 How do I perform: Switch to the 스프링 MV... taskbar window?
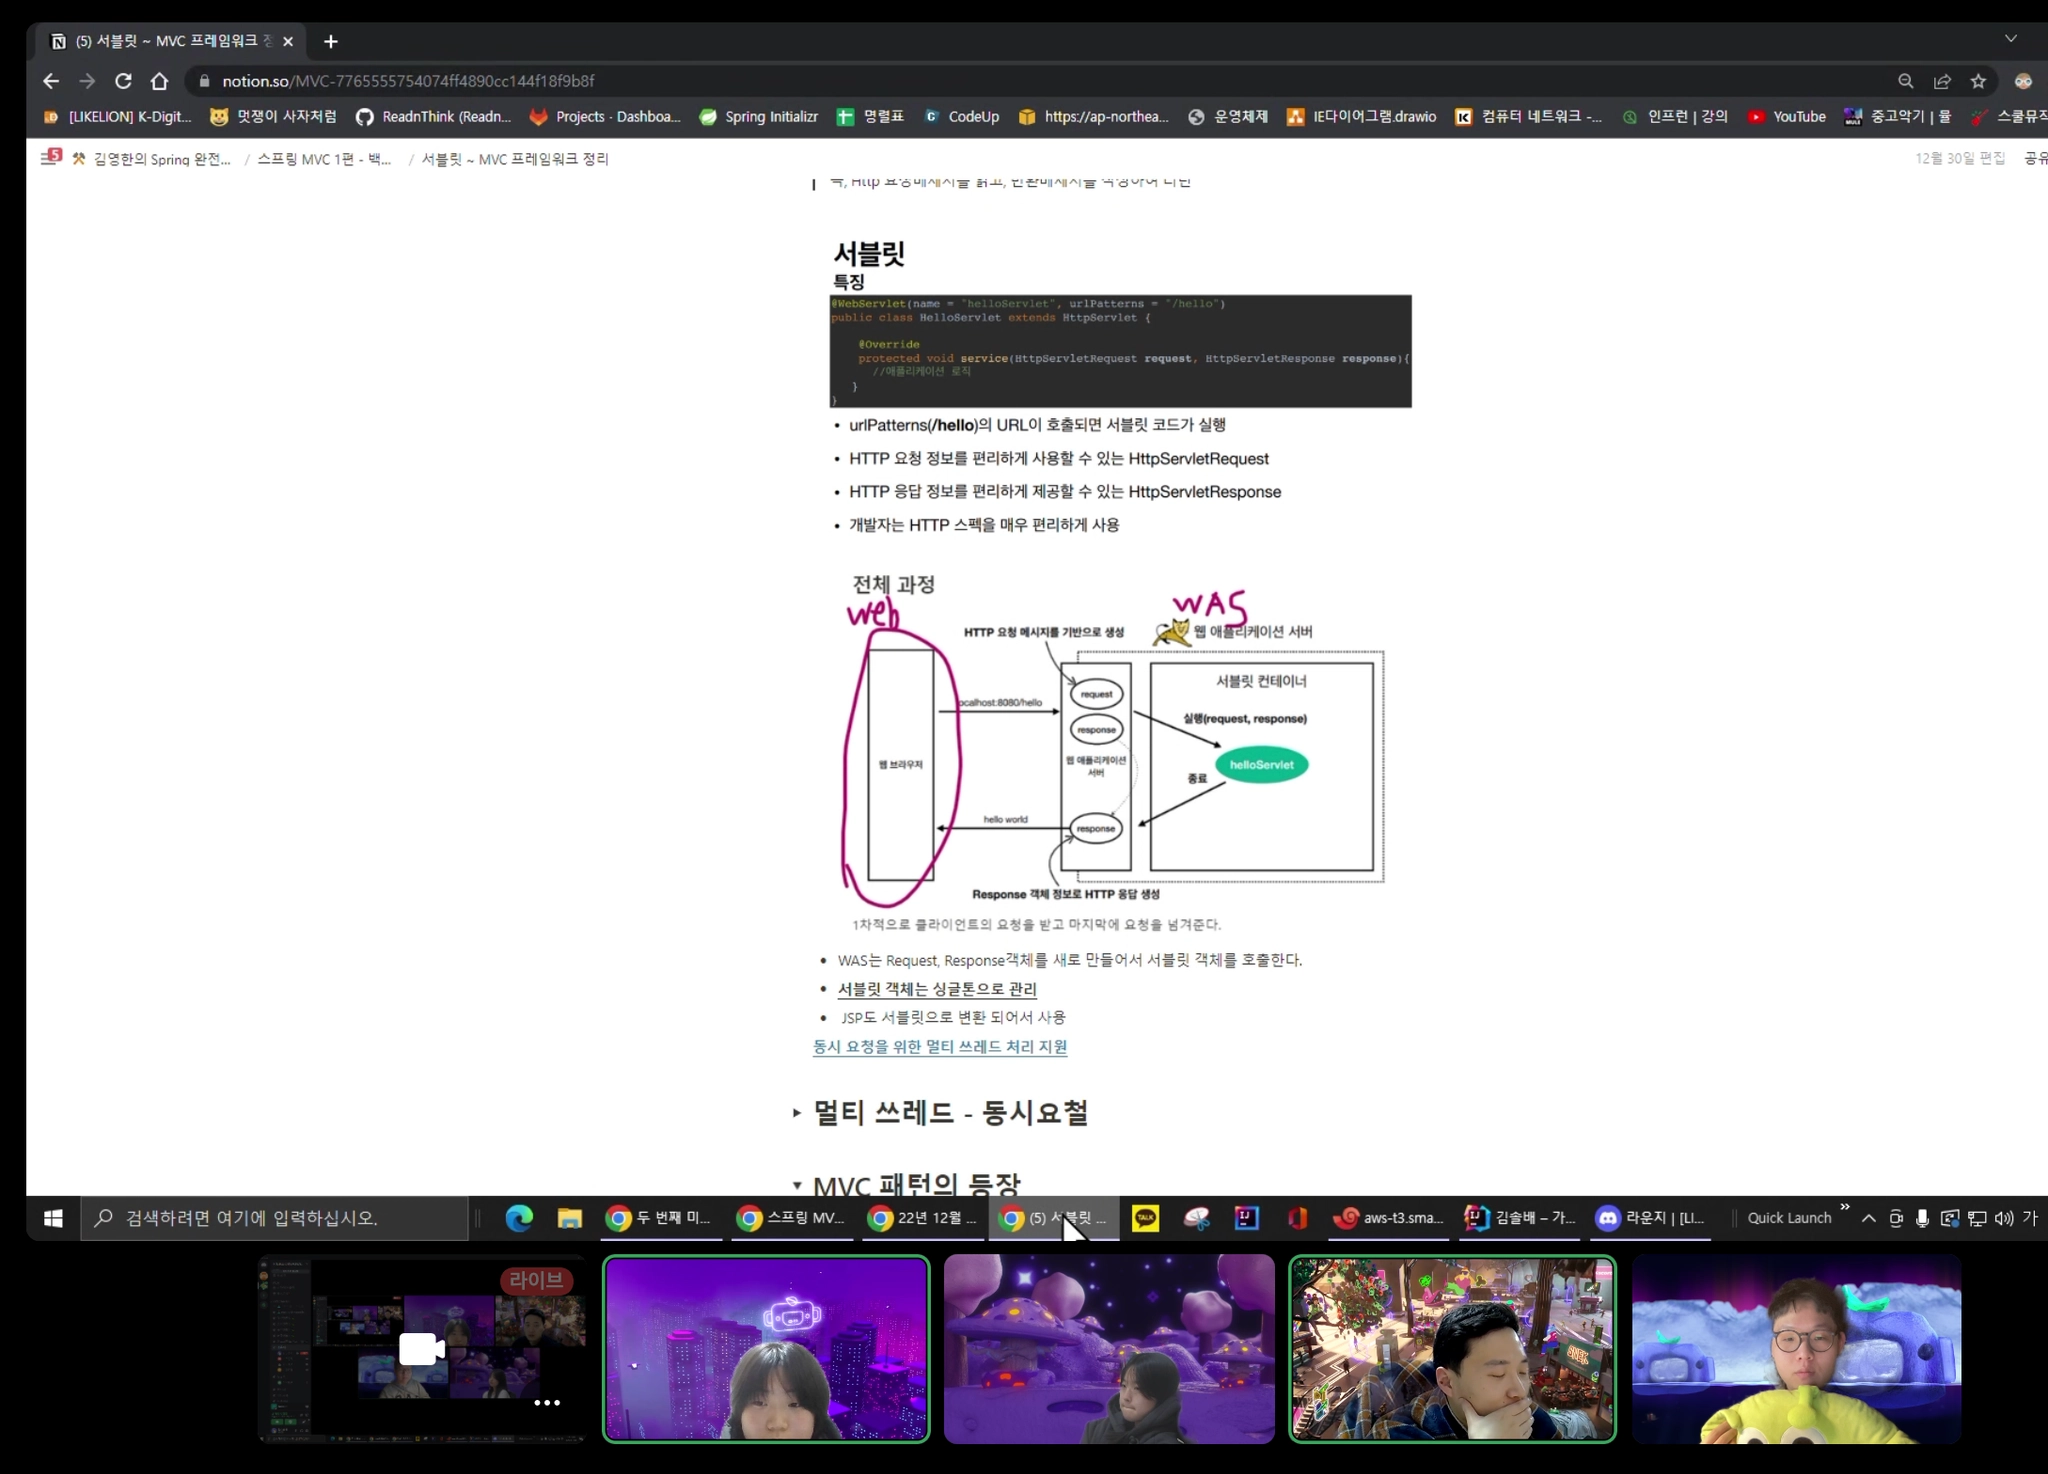point(791,1217)
